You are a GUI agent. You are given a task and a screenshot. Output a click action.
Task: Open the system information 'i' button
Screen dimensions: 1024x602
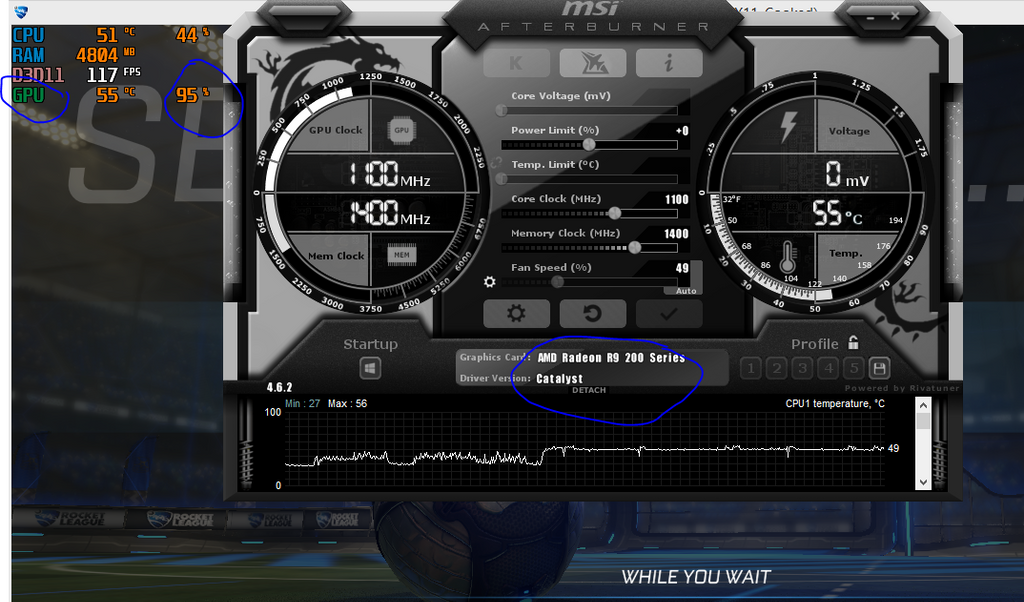pyautogui.click(x=669, y=63)
